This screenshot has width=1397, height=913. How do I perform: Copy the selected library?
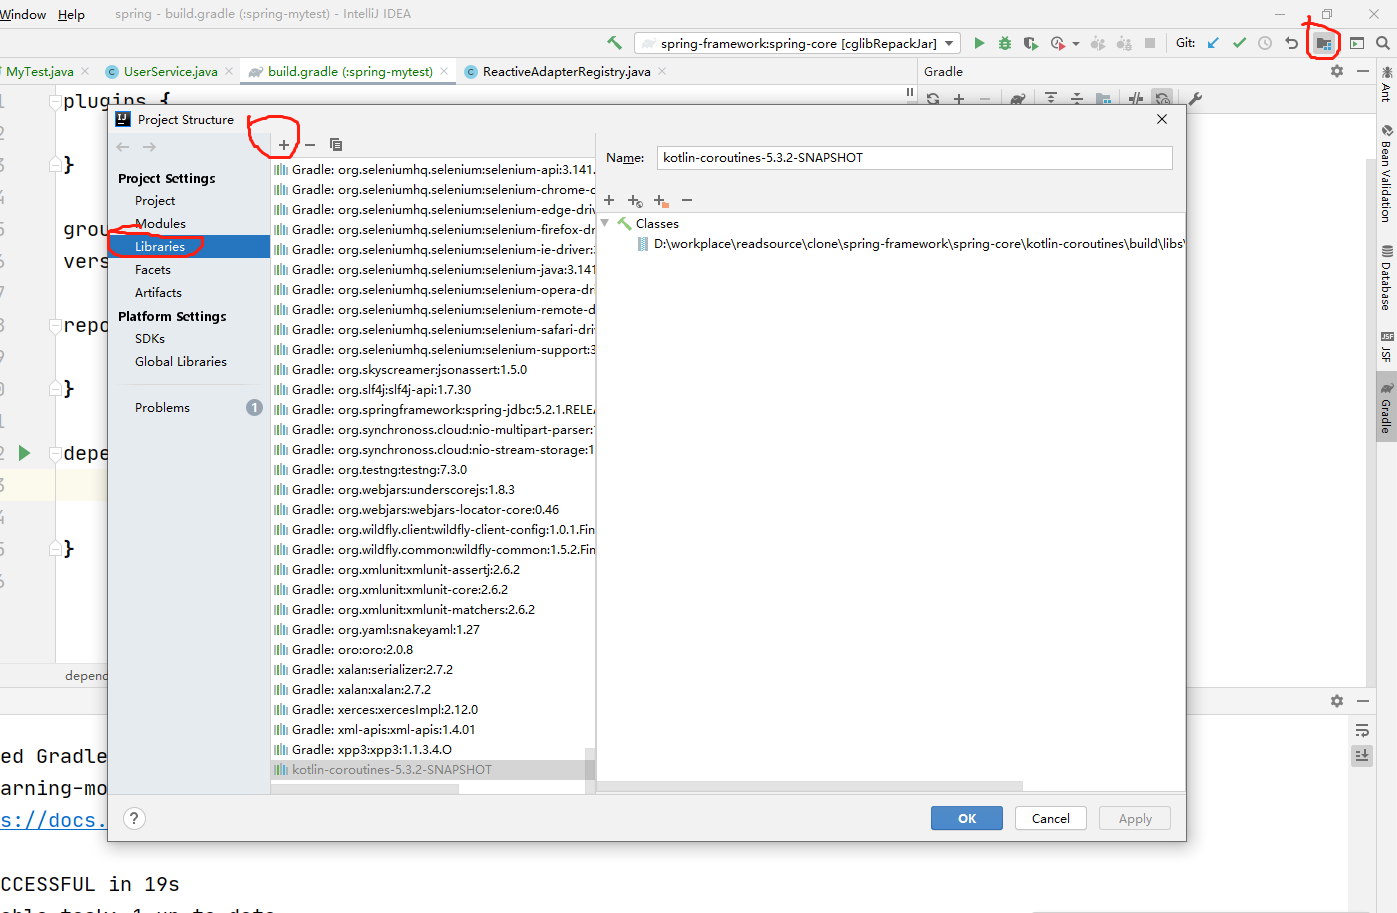click(x=336, y=145)
